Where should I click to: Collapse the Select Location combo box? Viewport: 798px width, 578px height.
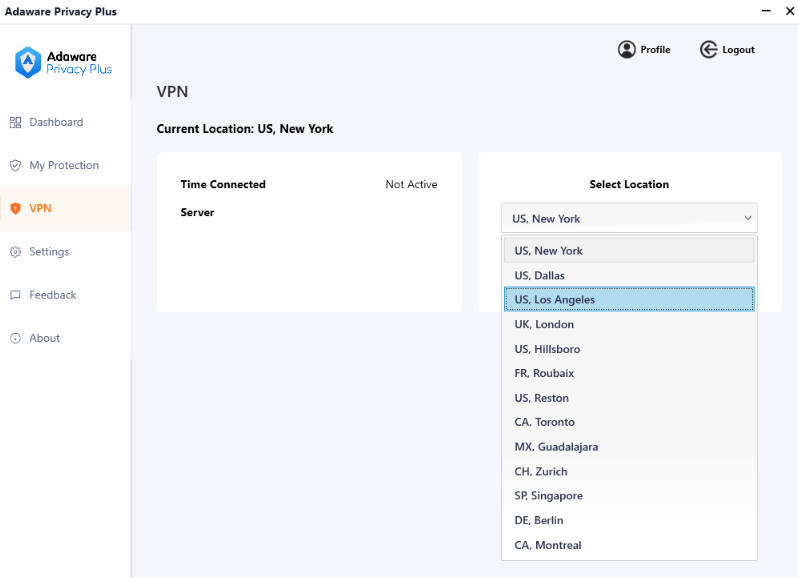(629, 218)
